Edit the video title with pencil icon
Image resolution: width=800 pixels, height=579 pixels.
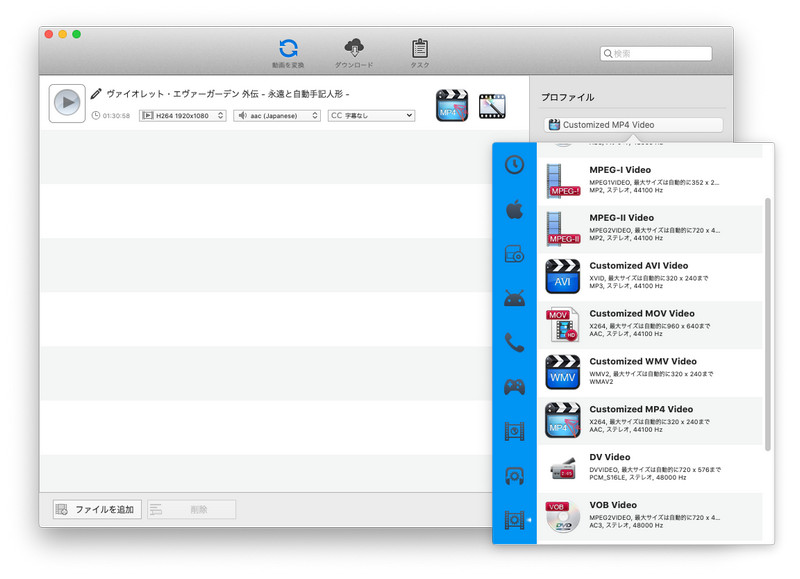[96, 94]
